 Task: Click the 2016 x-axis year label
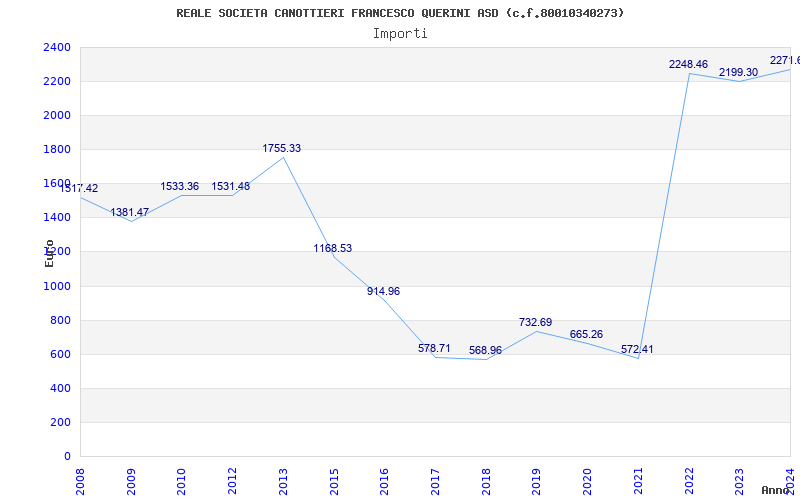coord(384,481)
